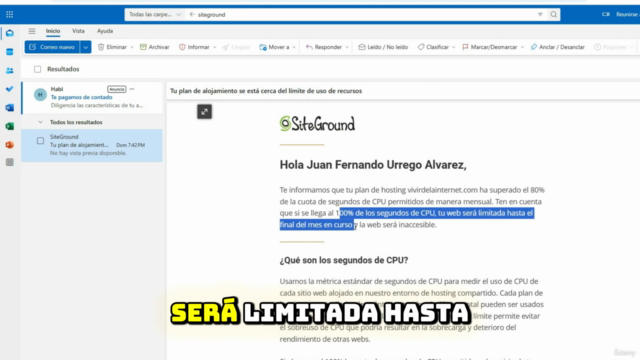The image size is (640, 360).
Task: Toggle the hamburger navigation pane button
Action: [32, 31]
